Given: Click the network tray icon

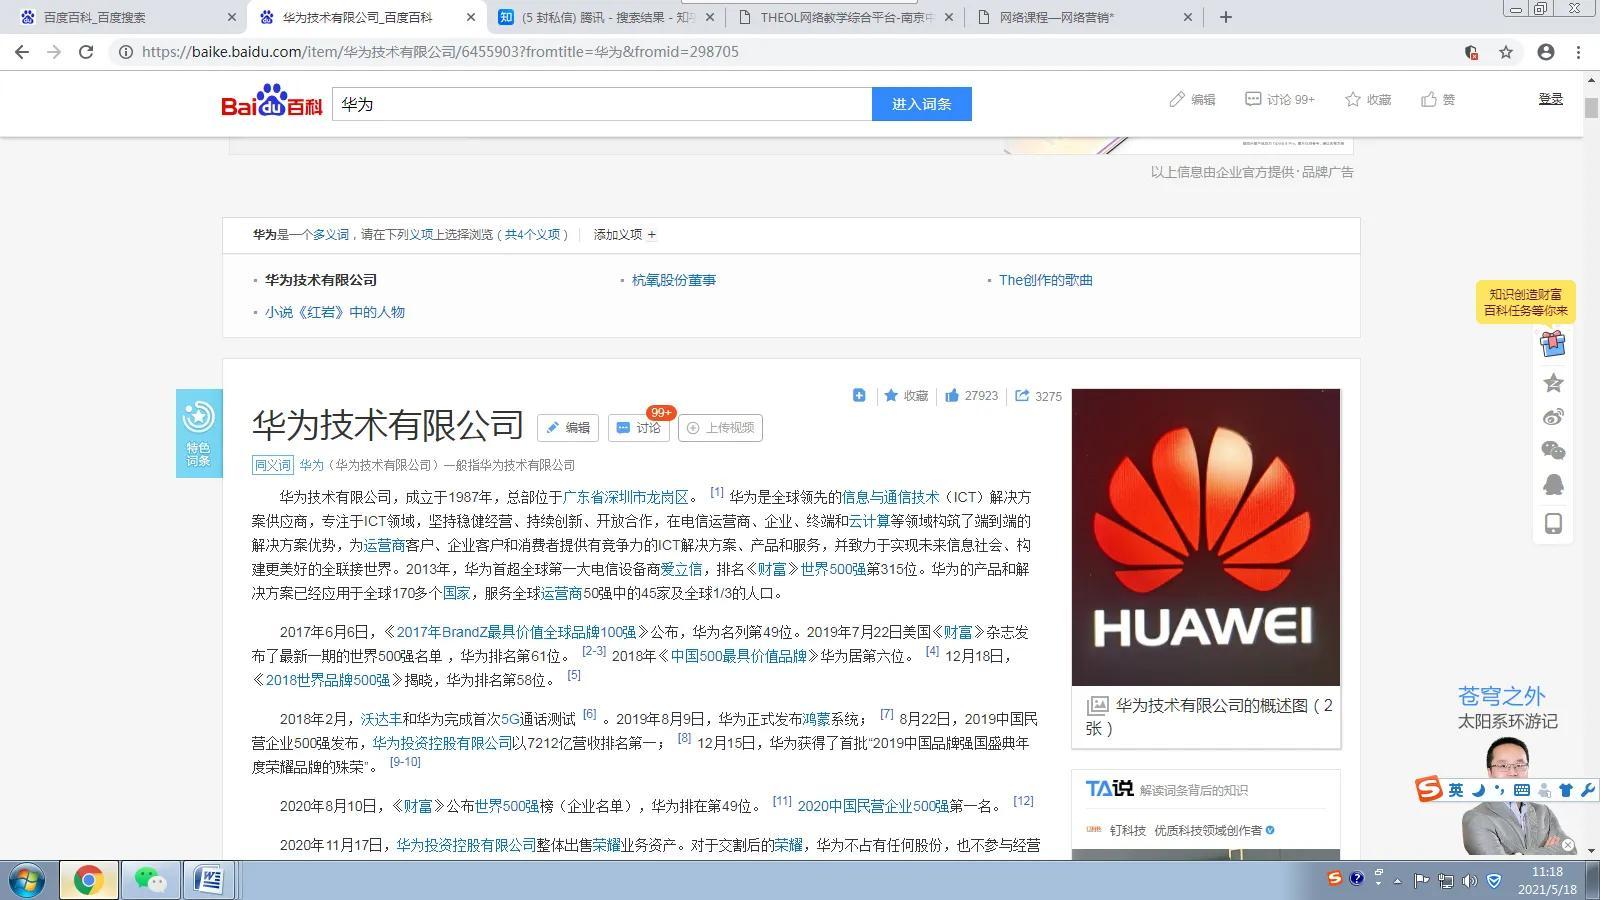Looking at the screenshot, I should [x=1446, y=881].
